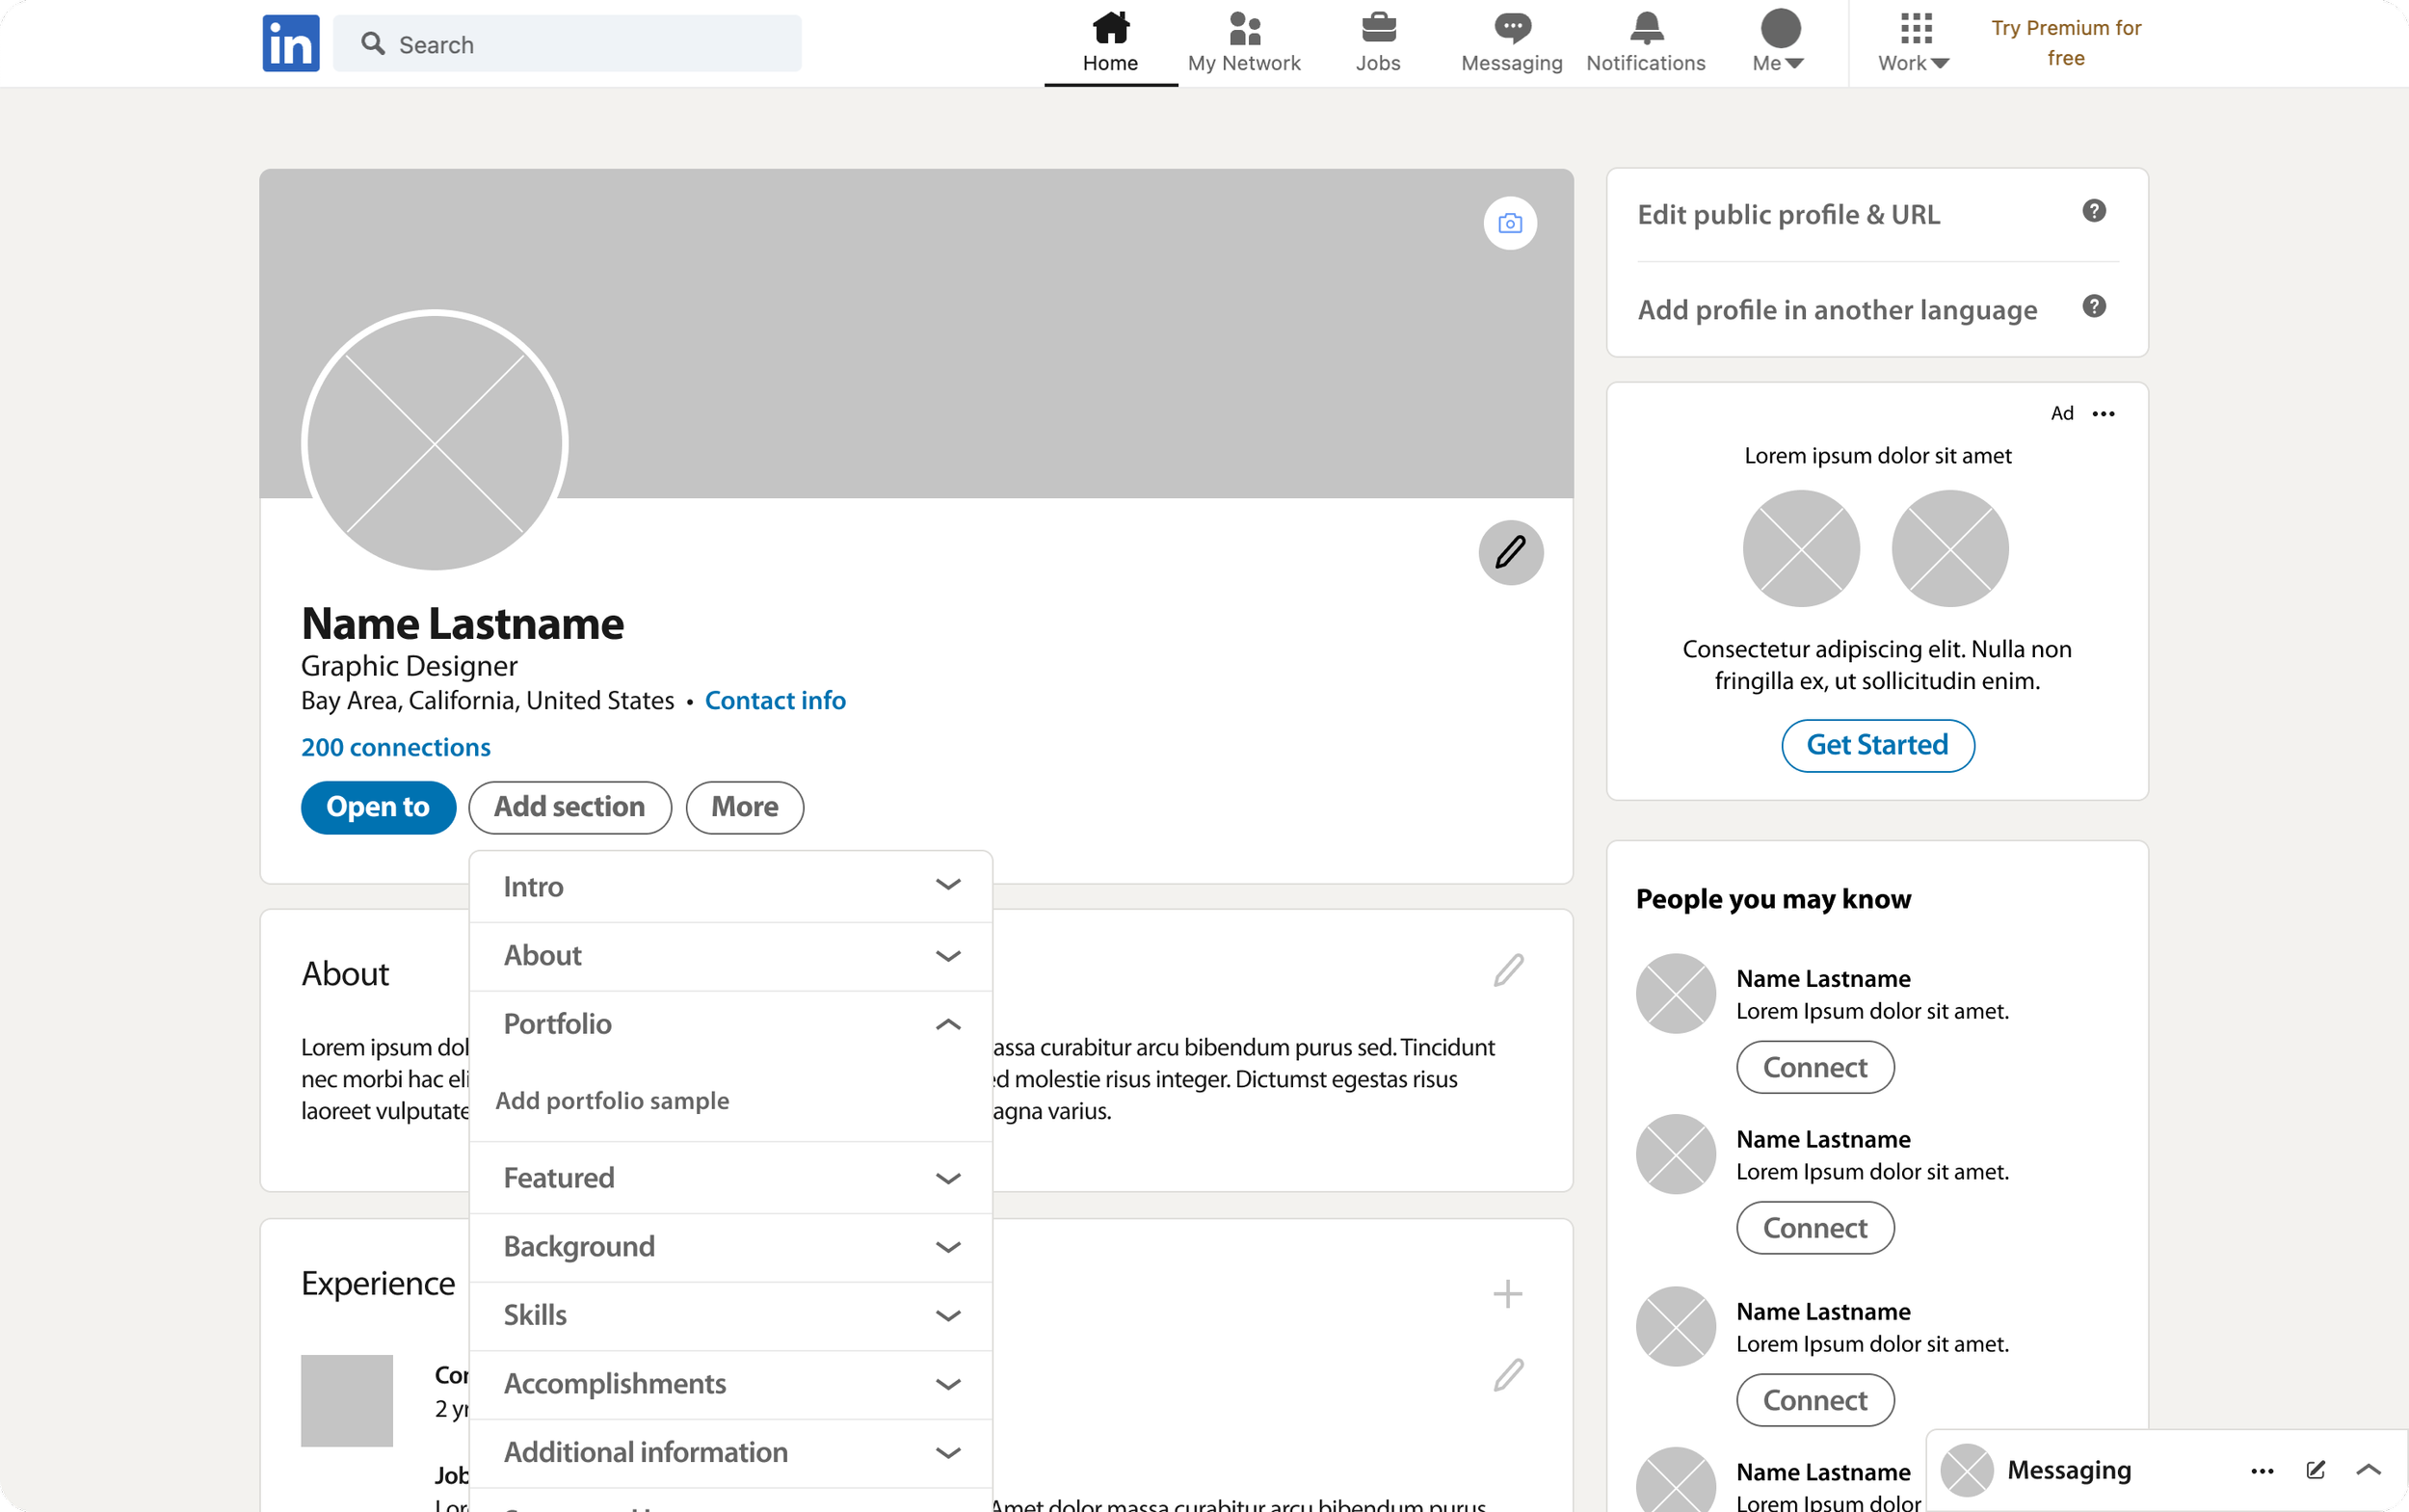Open the Work apps dropdown
Viewport: 2409px width, 1512px height.
1913,42
